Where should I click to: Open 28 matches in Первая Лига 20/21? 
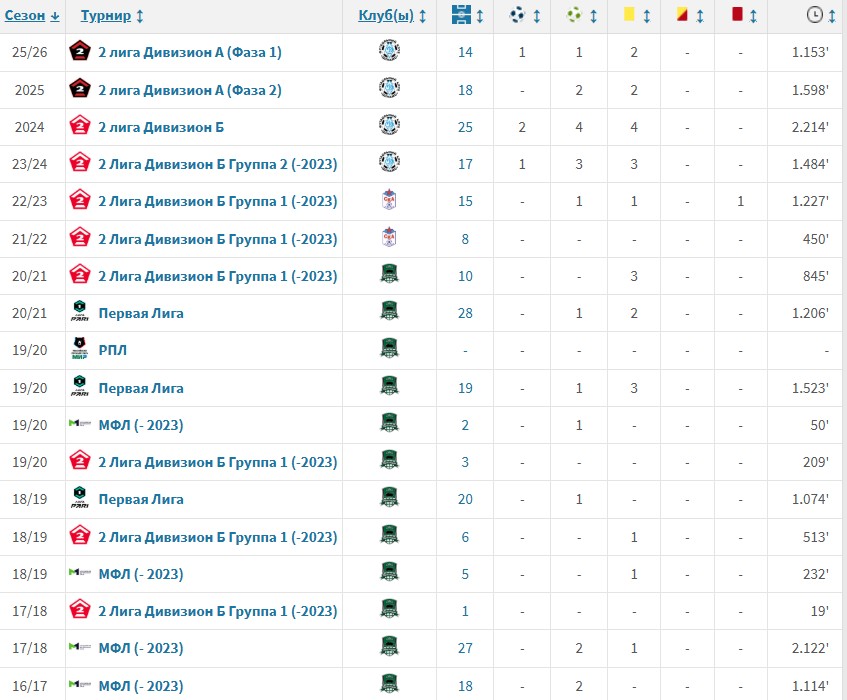click(465, 313)
